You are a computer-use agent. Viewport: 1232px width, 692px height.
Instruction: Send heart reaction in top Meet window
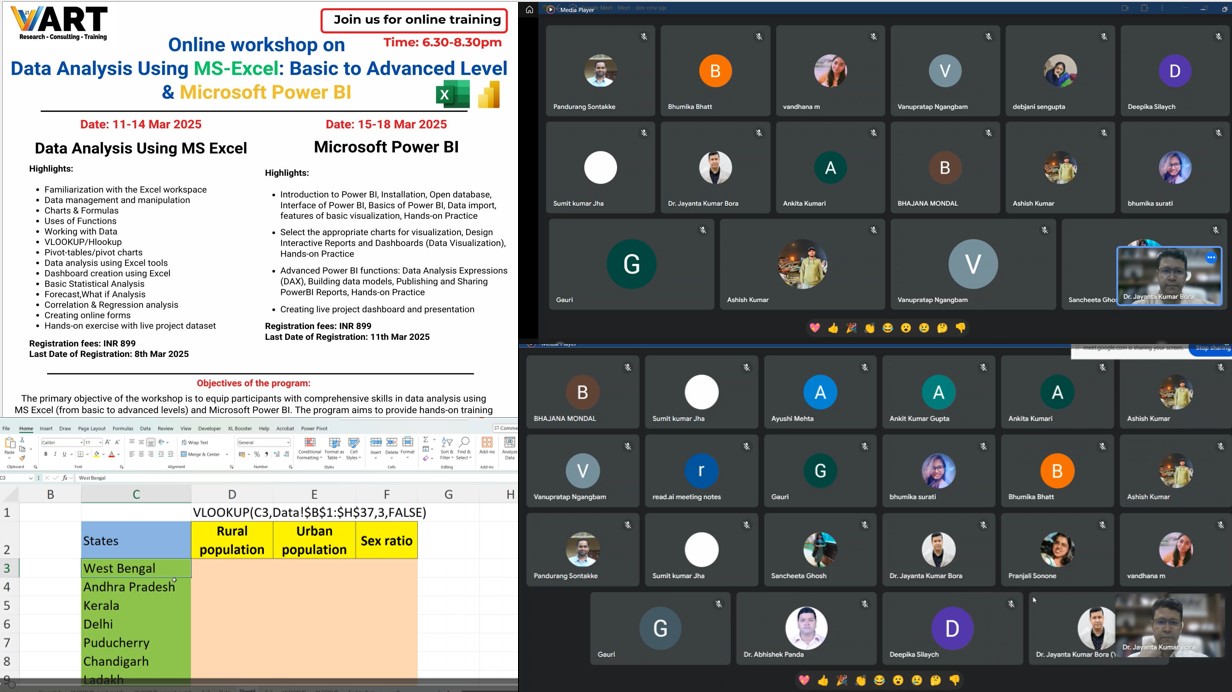tap(815, 328)
